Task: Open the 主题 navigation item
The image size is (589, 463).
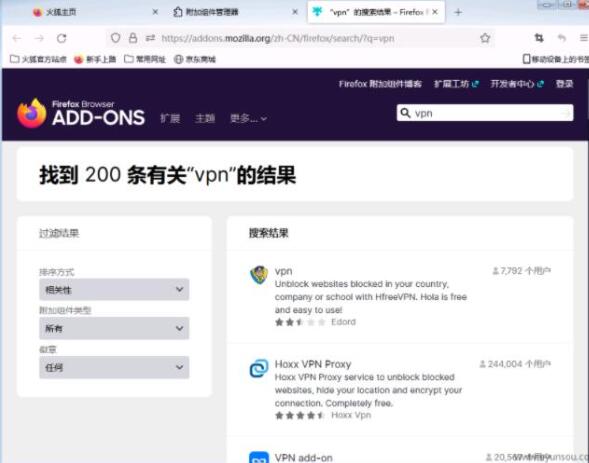Action: click(205, 119)
